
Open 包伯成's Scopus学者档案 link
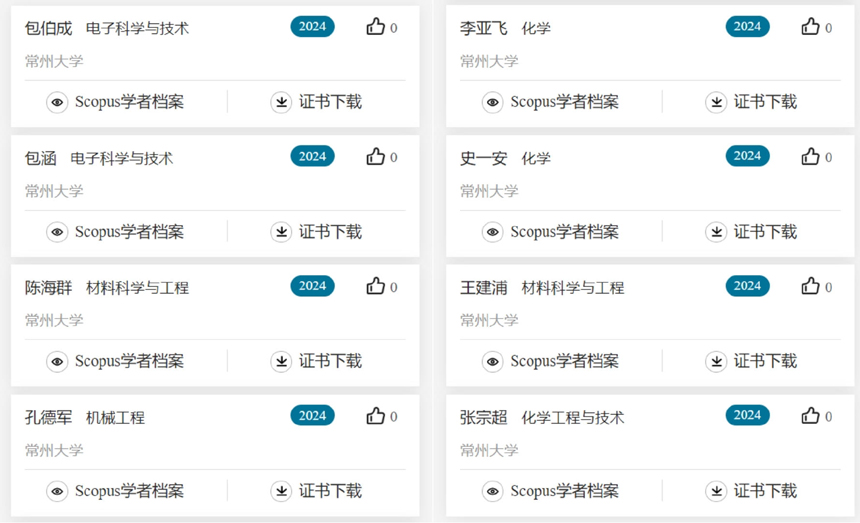129,102
